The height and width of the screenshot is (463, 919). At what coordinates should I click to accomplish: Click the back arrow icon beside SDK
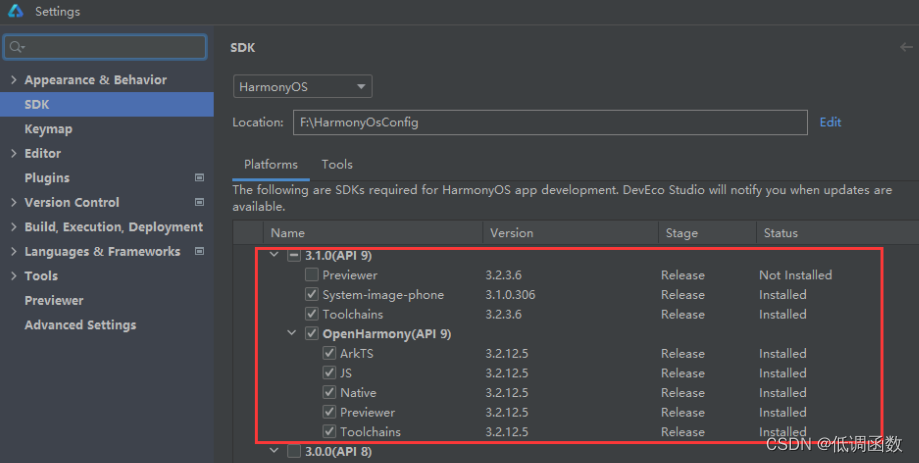click(906, 47)
